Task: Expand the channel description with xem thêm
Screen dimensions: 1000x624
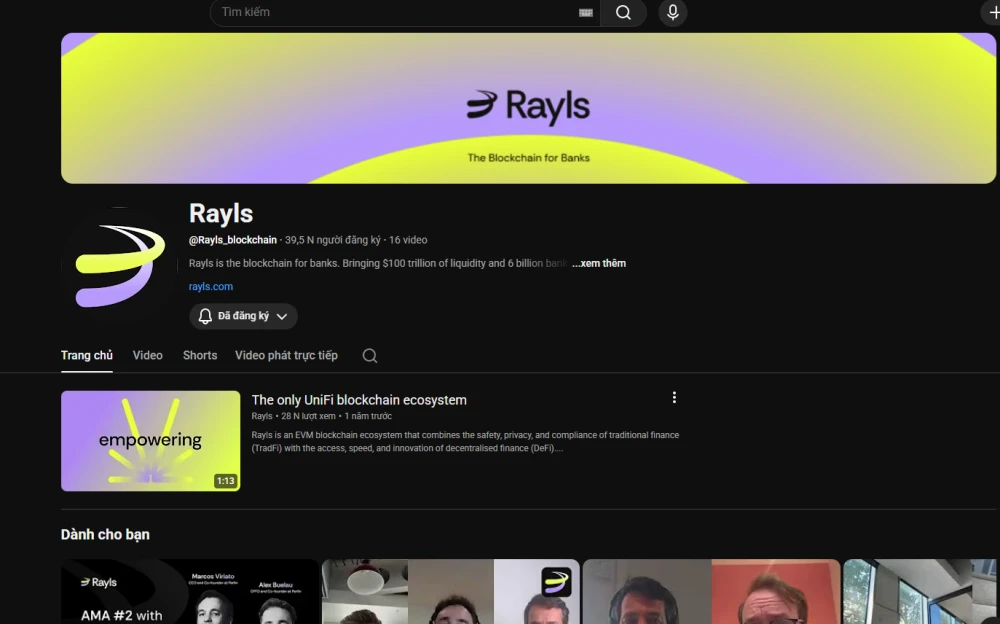Action: click(598, 262)
